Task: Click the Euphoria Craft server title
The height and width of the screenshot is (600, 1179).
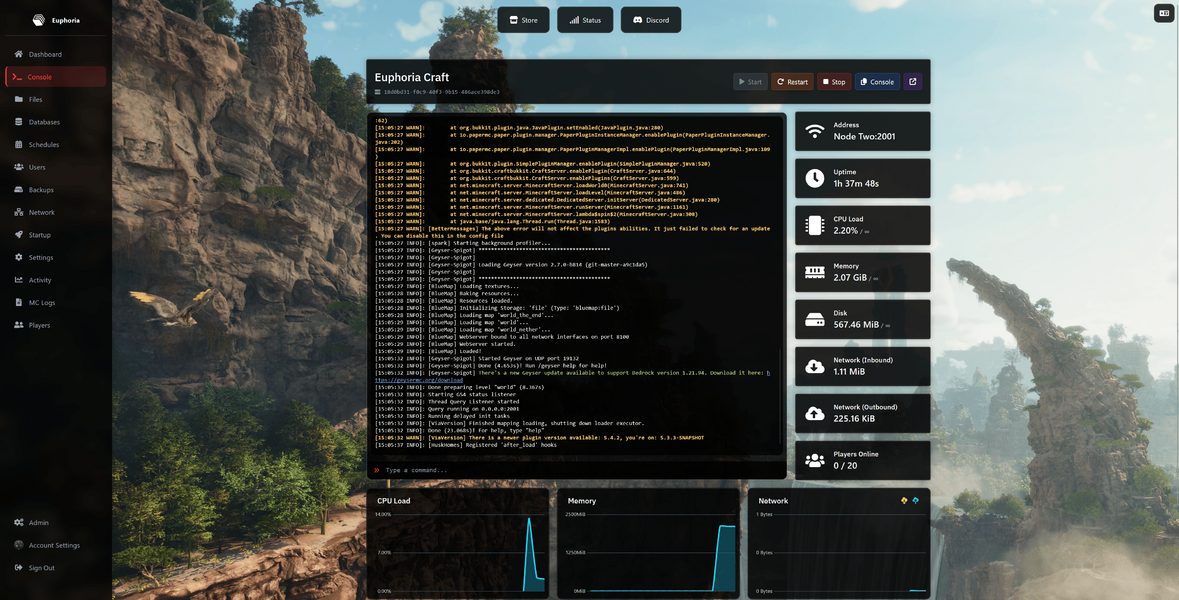Action: (x=412, y=77)
